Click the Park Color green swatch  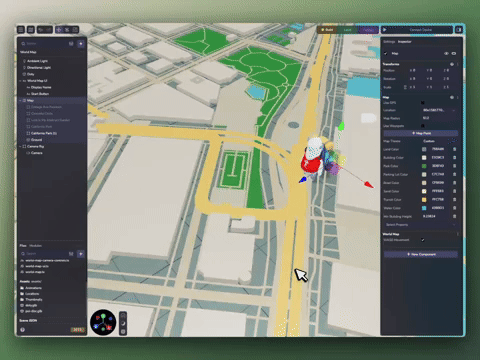(424, 166)
